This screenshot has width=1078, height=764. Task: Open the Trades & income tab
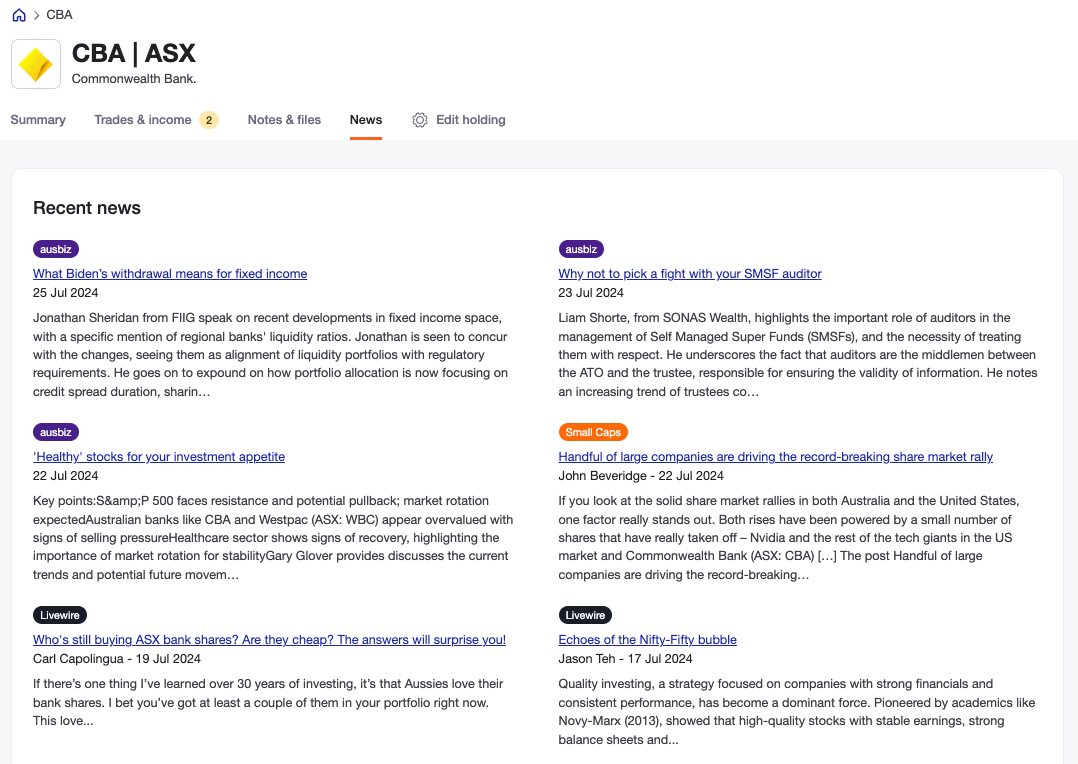[x=143, y=119]
